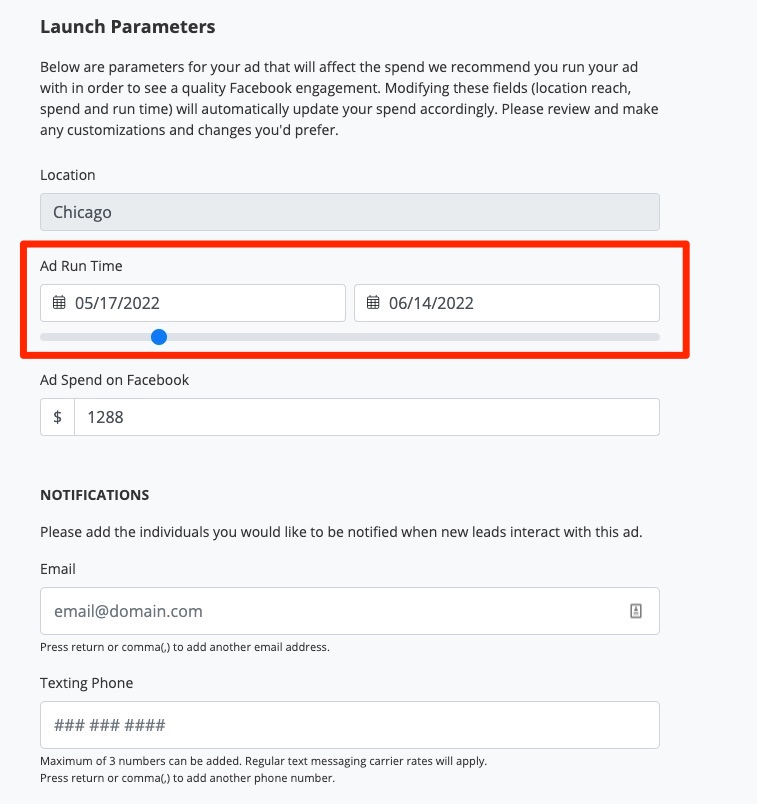The image size is (757, 804).
Task: Focus the Texting Phone number input
Action: [x=349, y=725]
